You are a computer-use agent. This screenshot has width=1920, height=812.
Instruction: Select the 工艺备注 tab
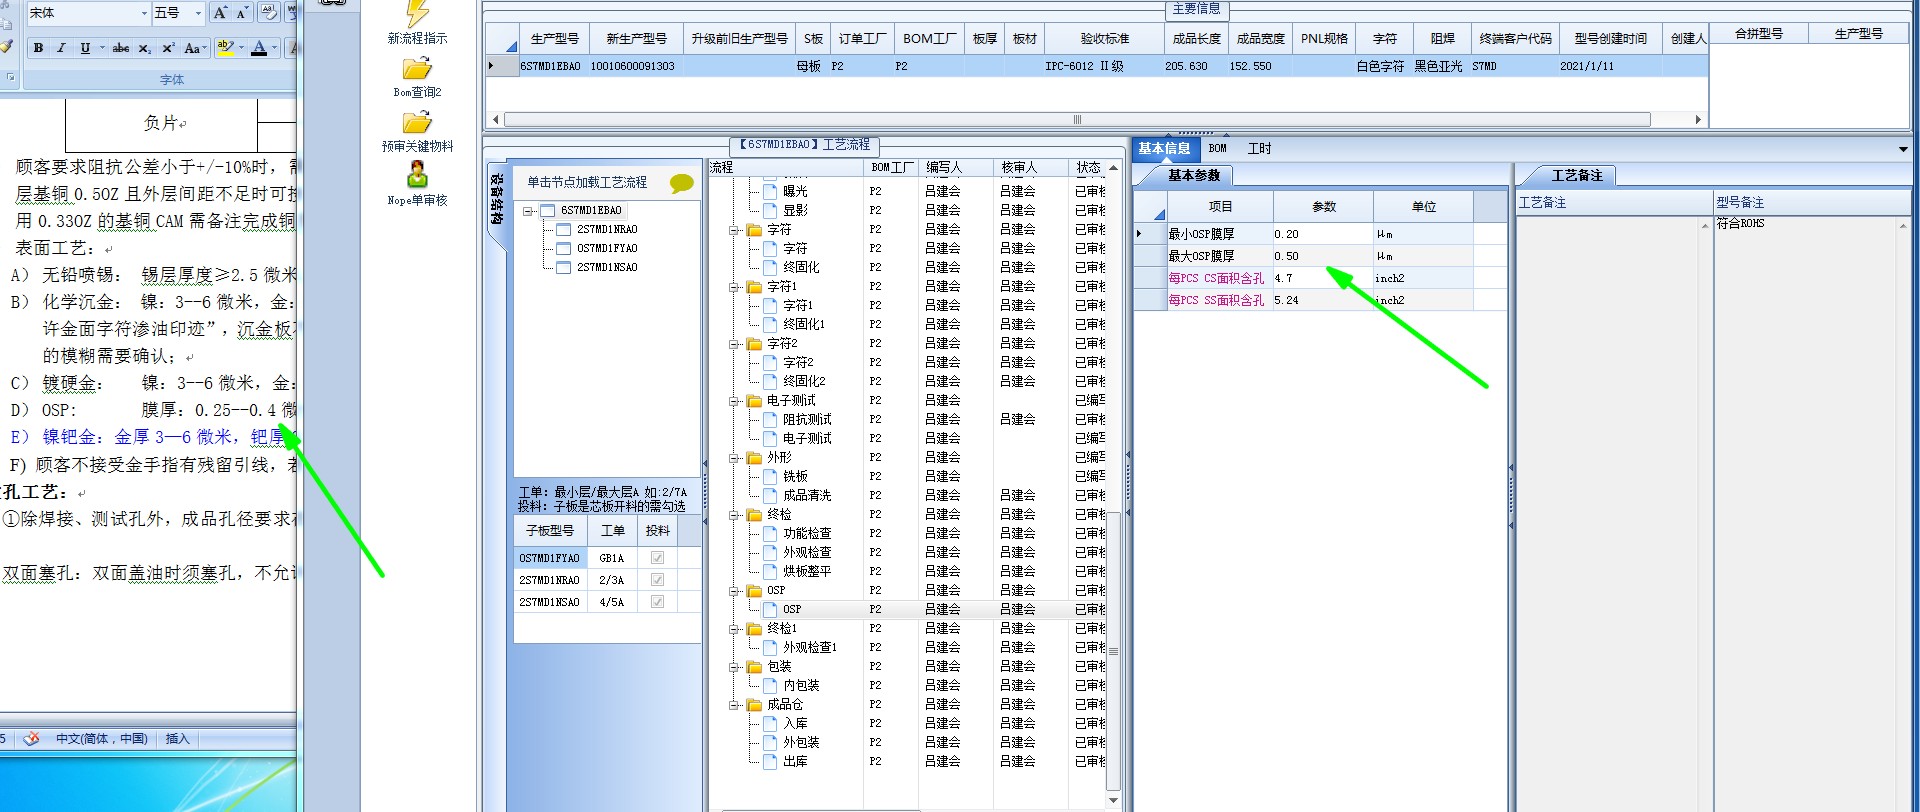coord(1576,175)
